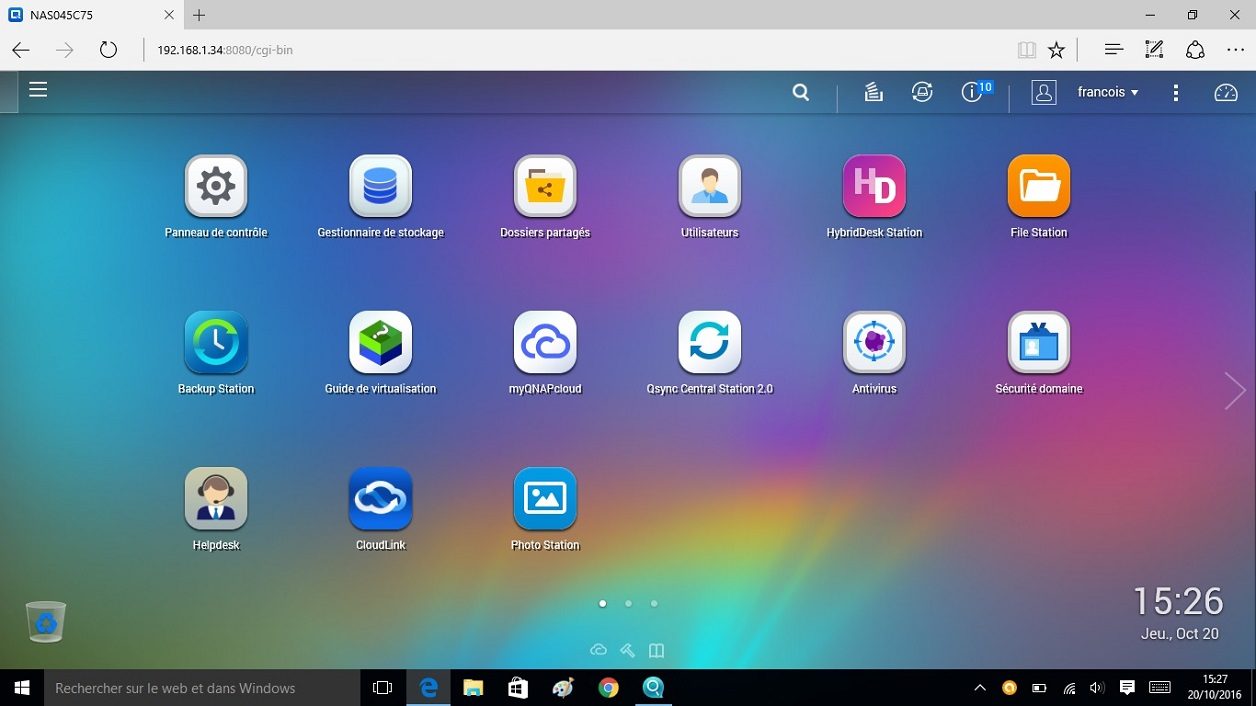Add page to favorites star
The image size is (1256, 706).
pos(1056,50)
